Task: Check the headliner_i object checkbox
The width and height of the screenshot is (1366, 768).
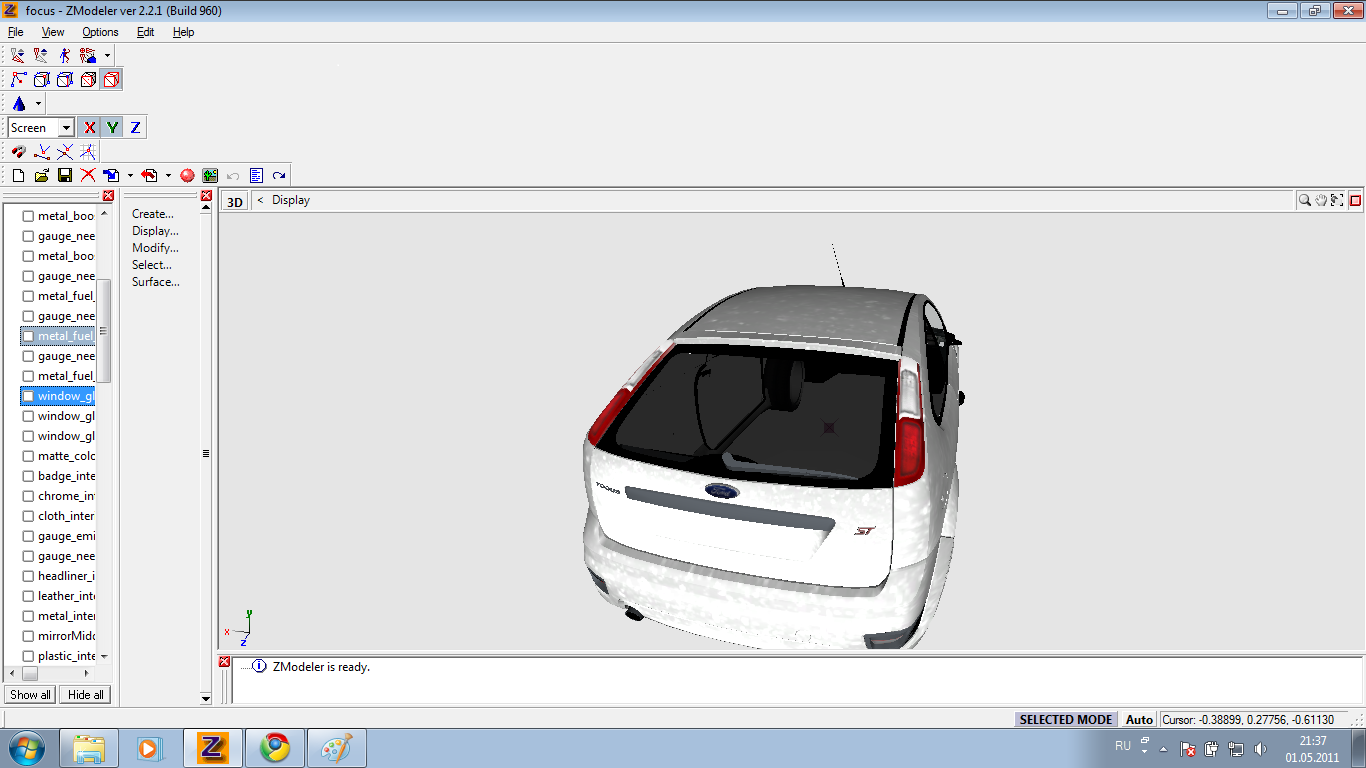Action: tap(28, 576)
